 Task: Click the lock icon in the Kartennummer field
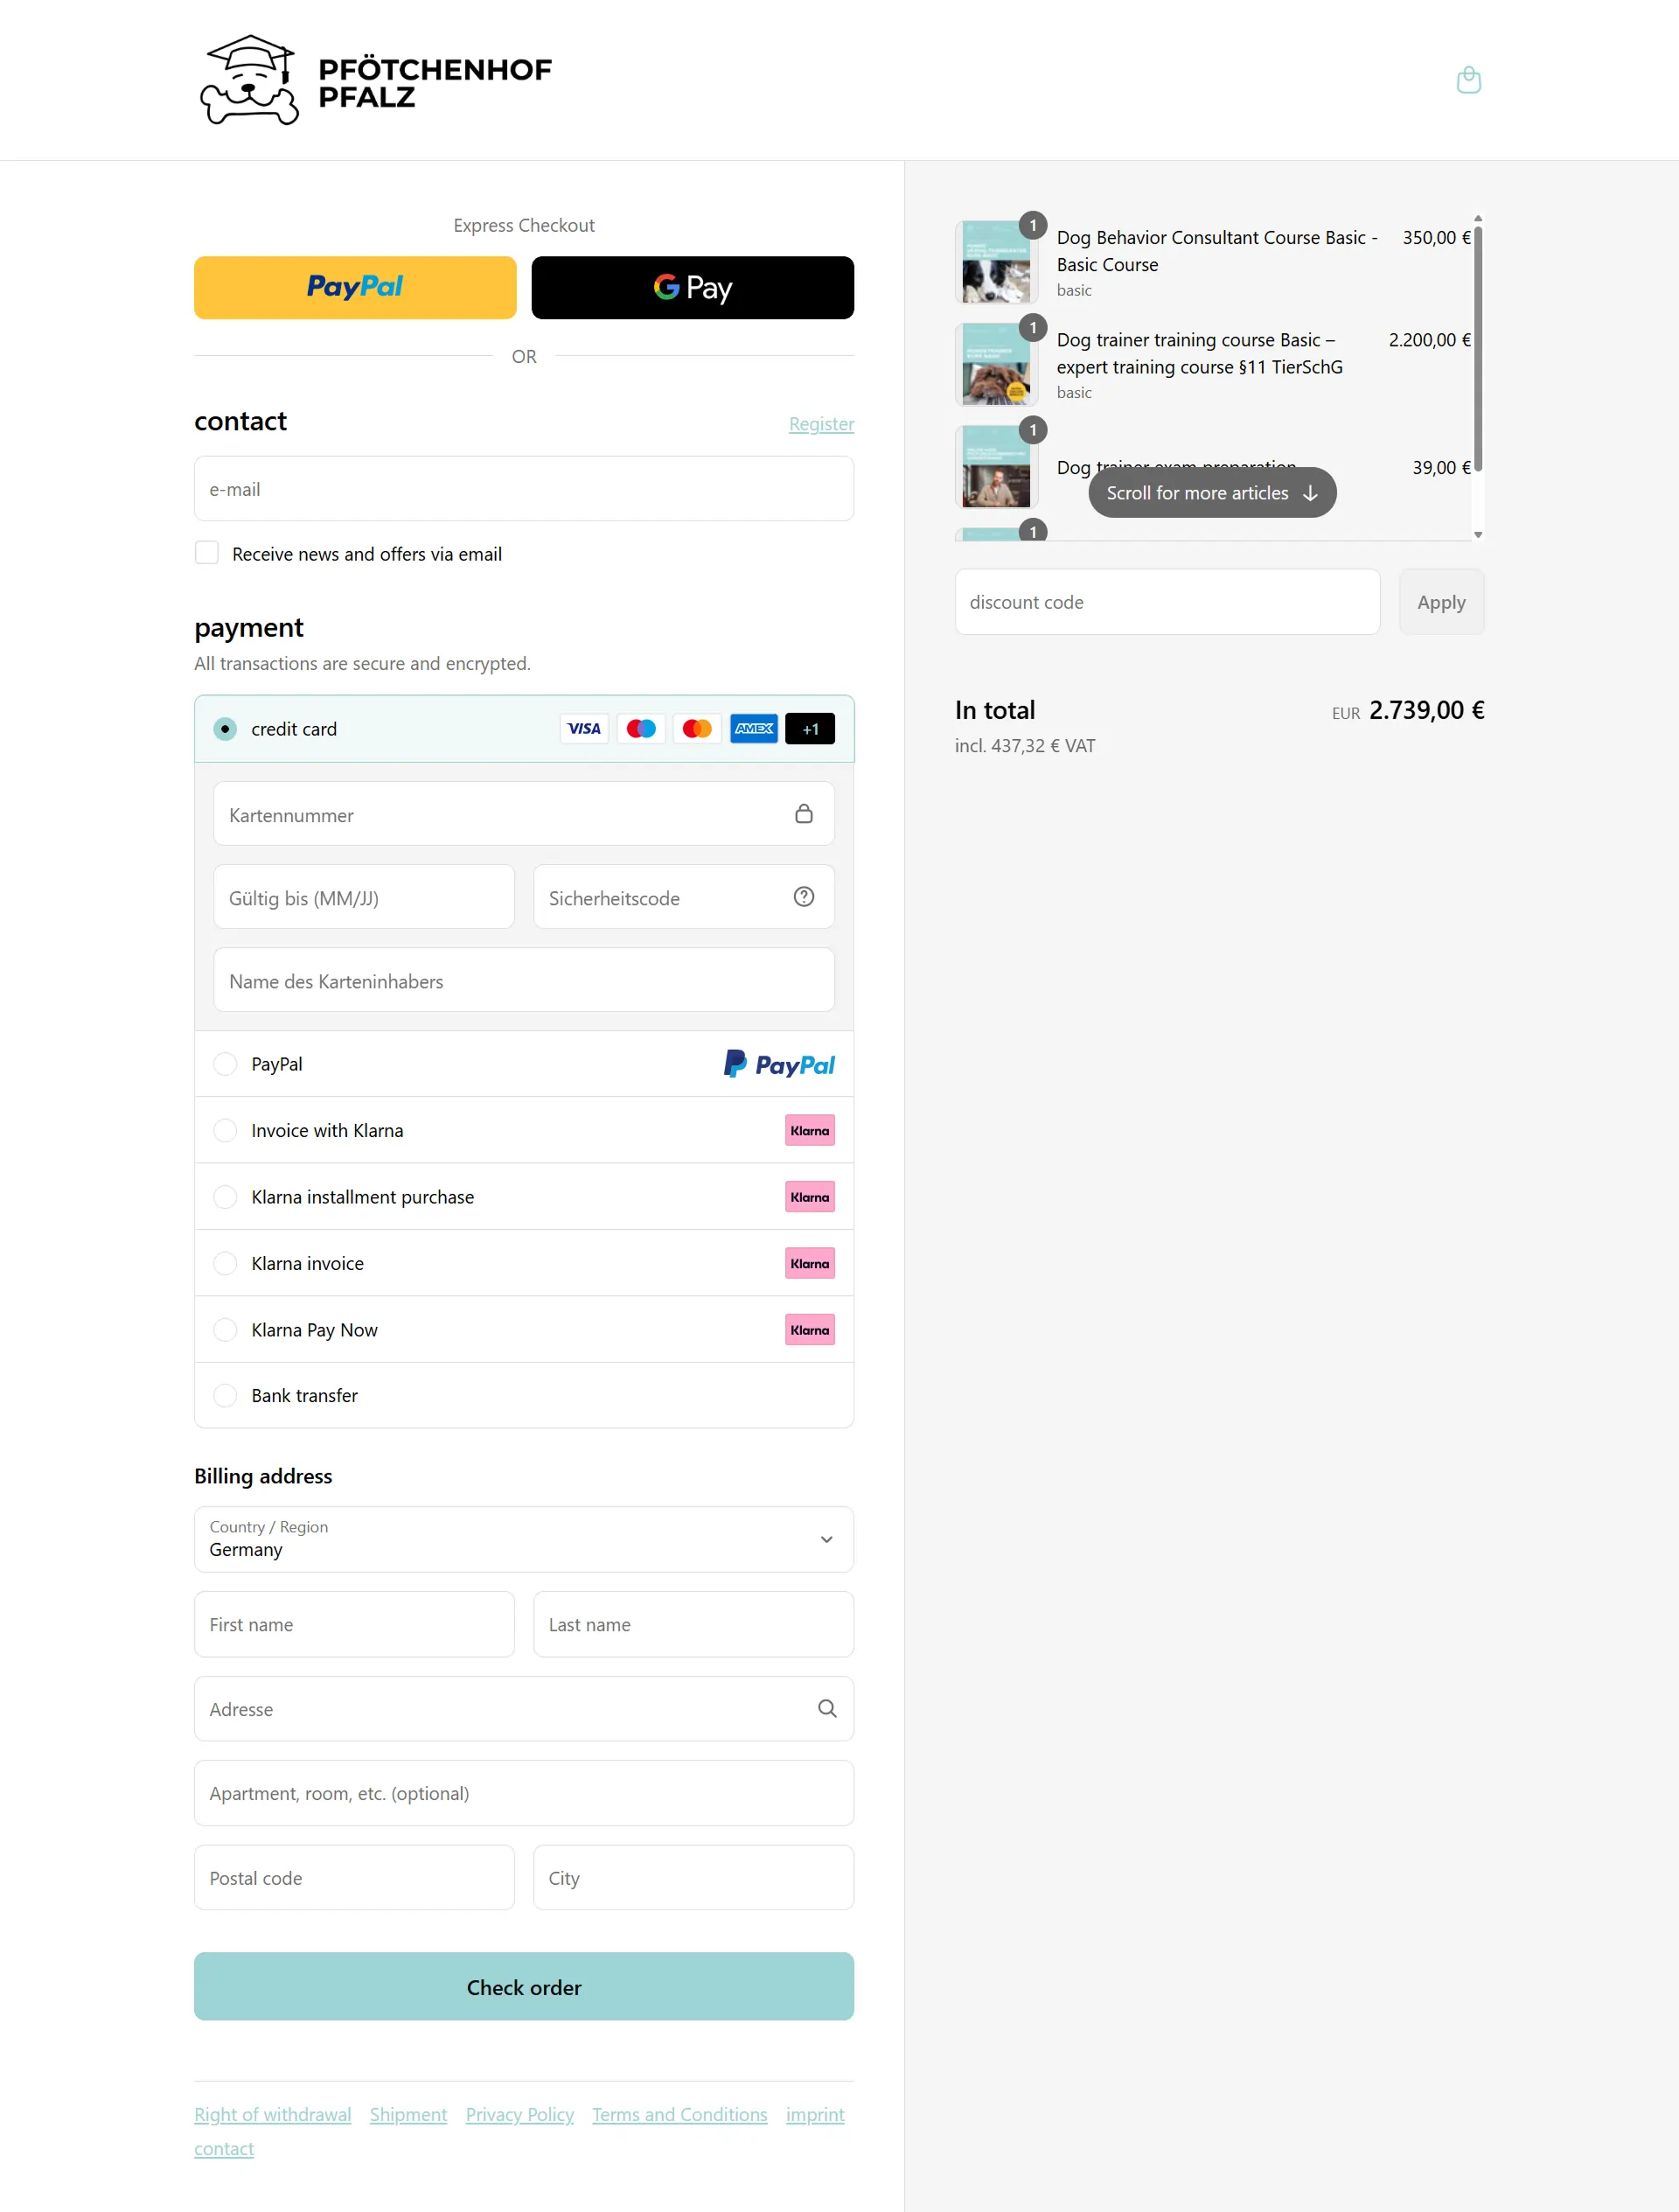803,814
